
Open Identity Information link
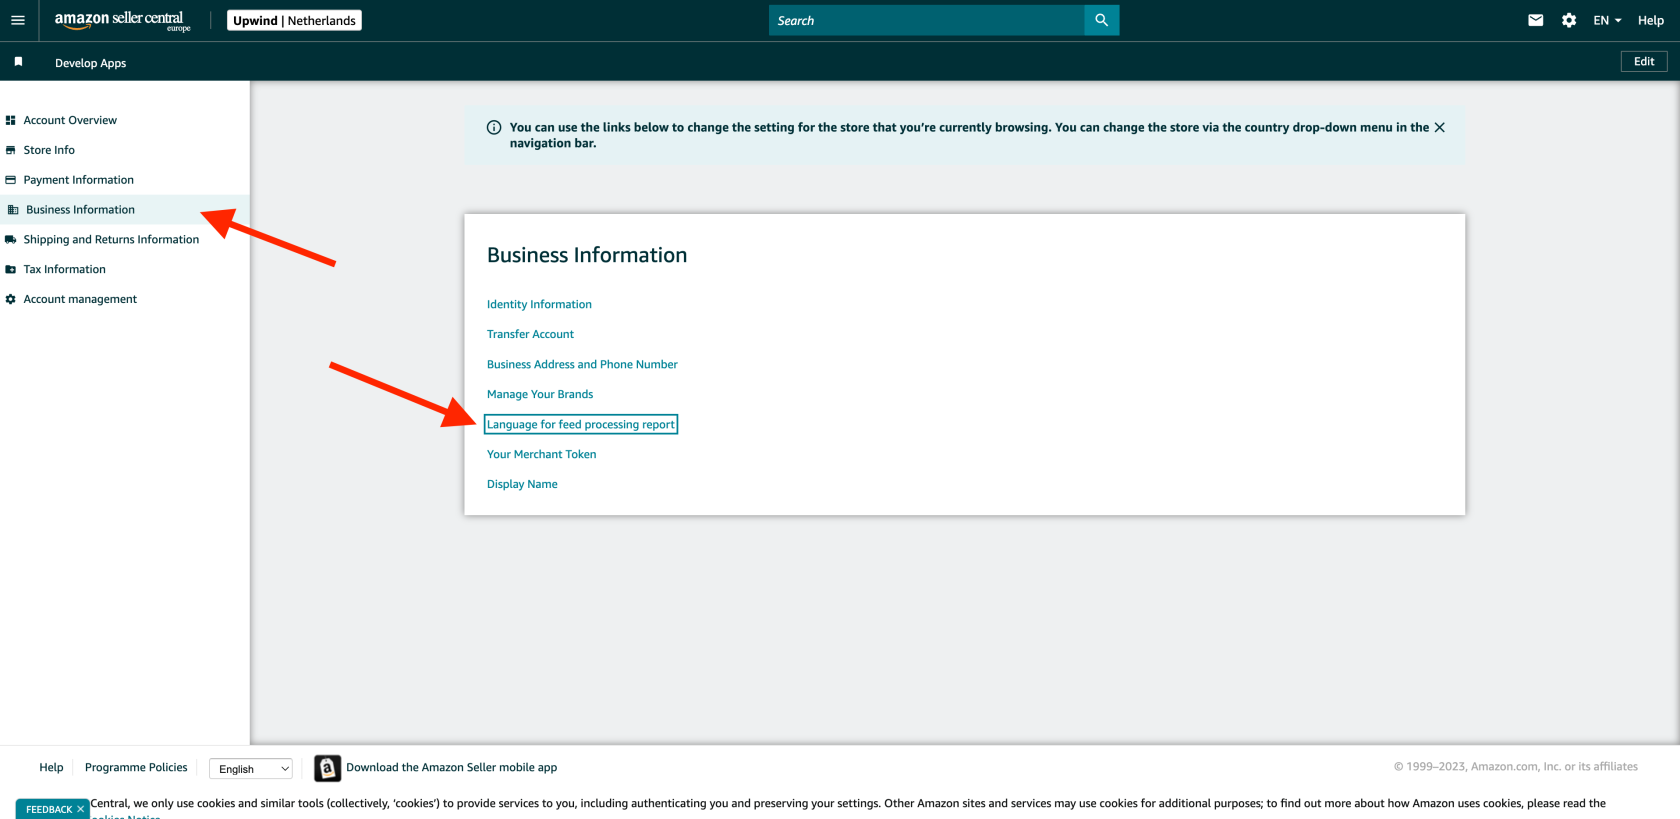[x=539, y=304]
